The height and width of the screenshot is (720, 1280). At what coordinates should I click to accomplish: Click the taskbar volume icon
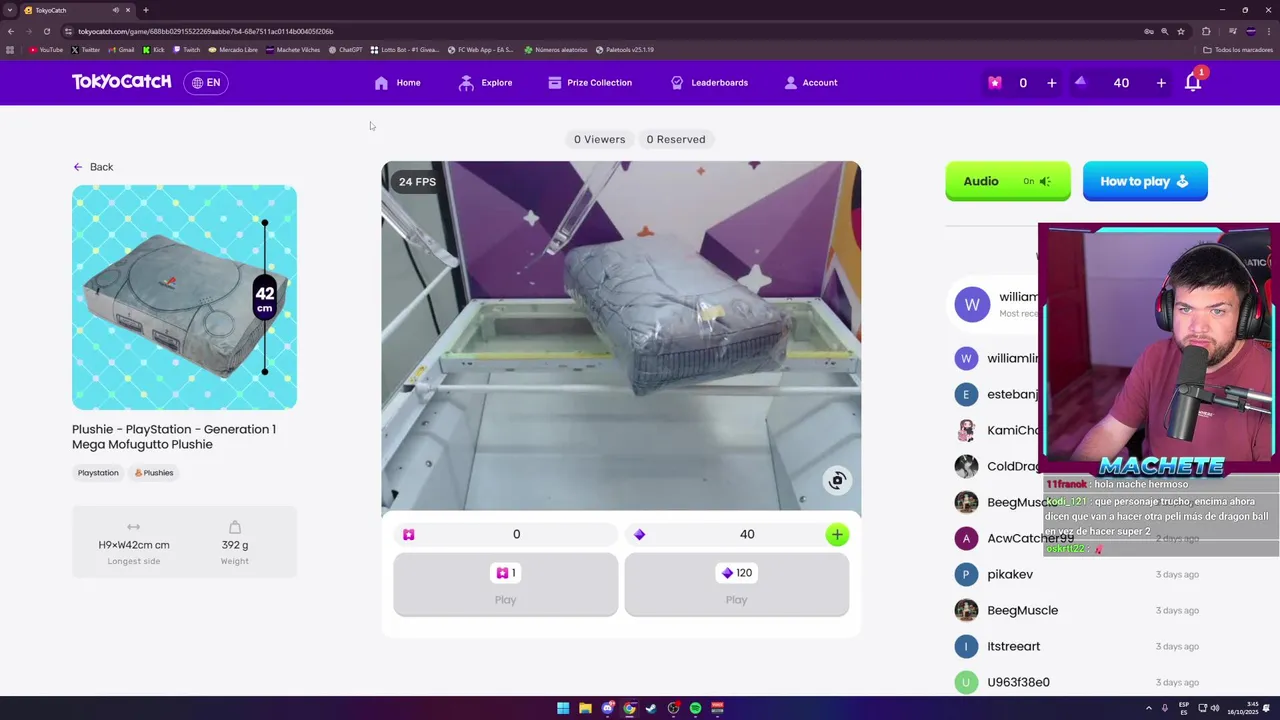[1215, 708]
